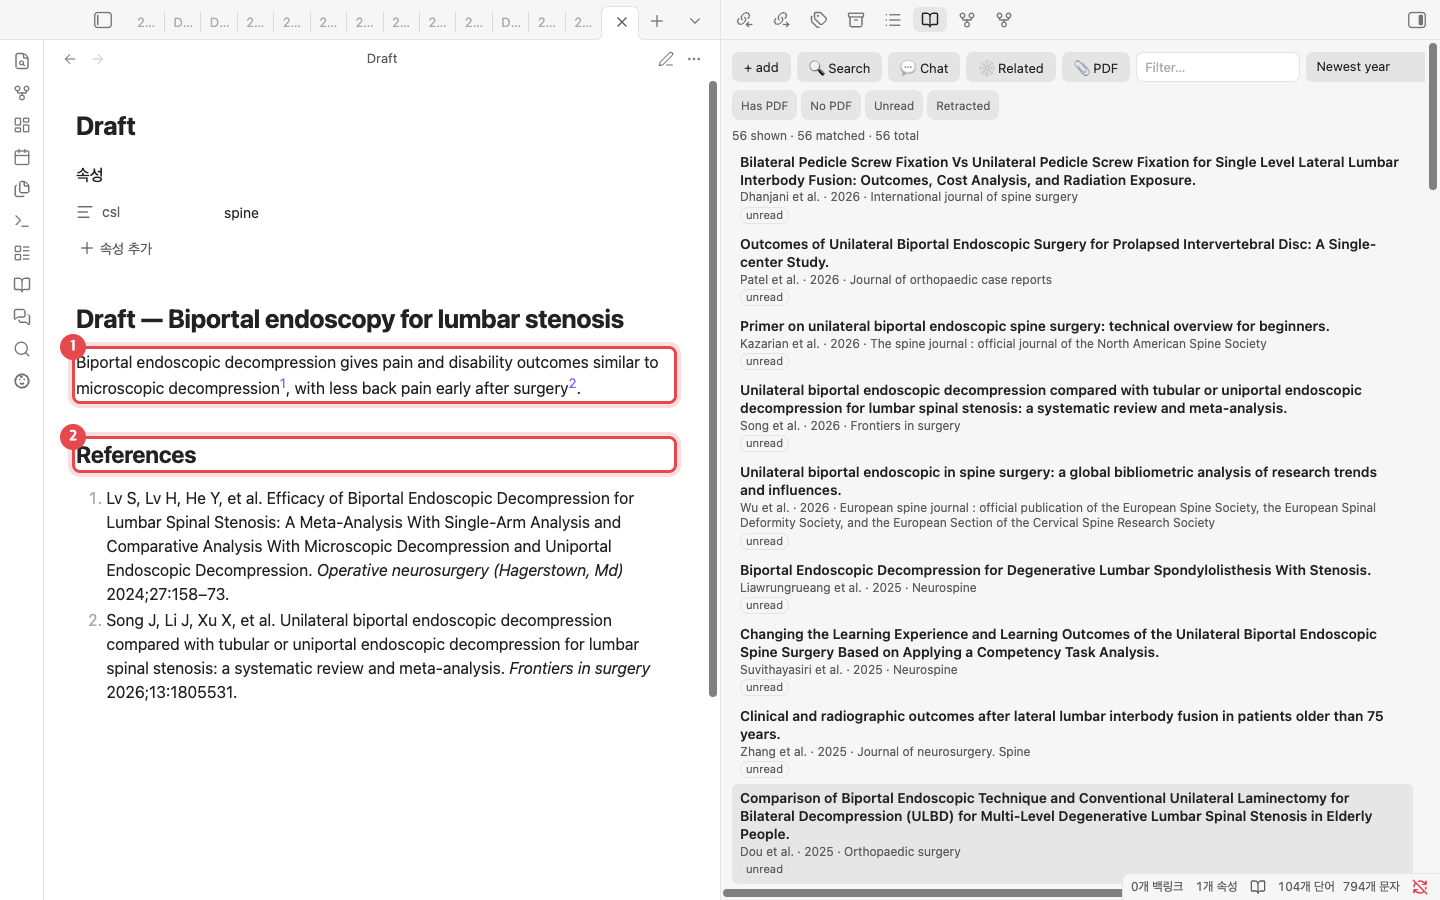Screen dimensions: 1440x900
Task: Close the current Draft tab
Action: click(x=622, y=22)
